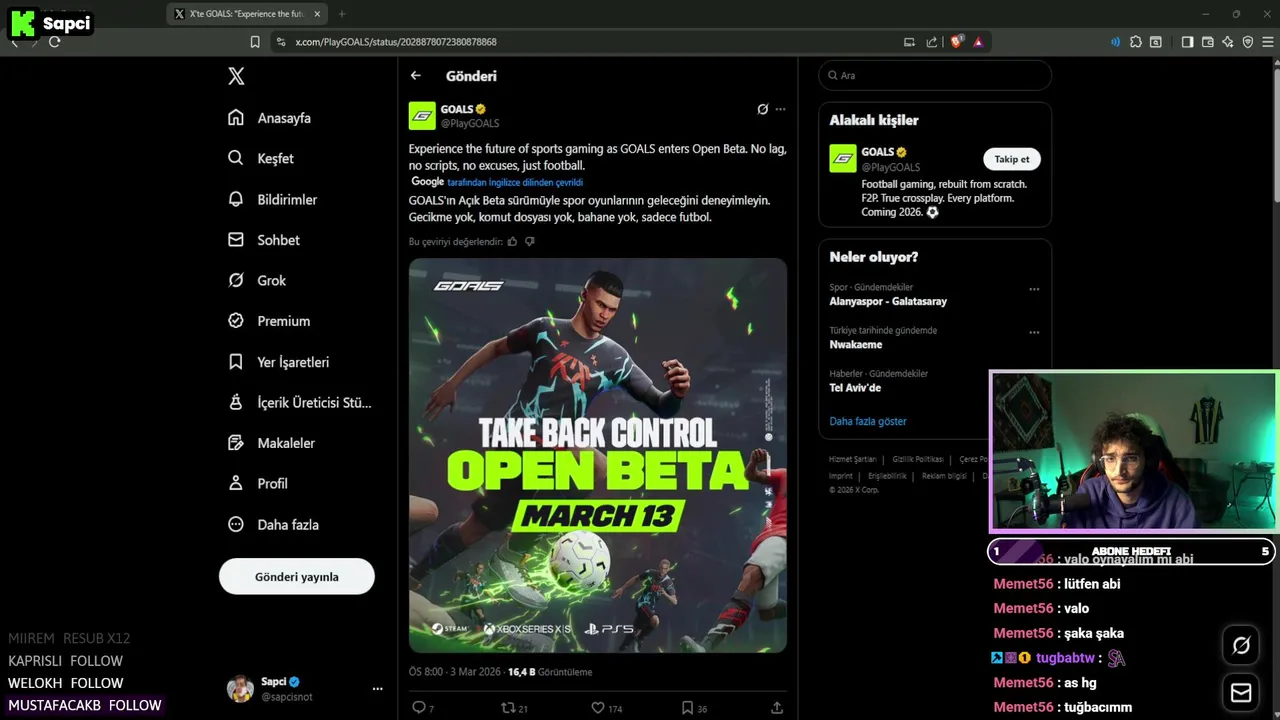Close the X'te GOALS tab
This screenshot has height=720, width=1280.
tap(318, 14)
